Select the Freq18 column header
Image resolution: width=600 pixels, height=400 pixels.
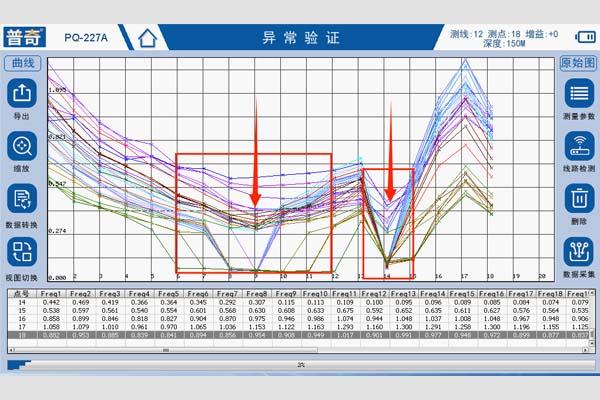tap(551, 294)
